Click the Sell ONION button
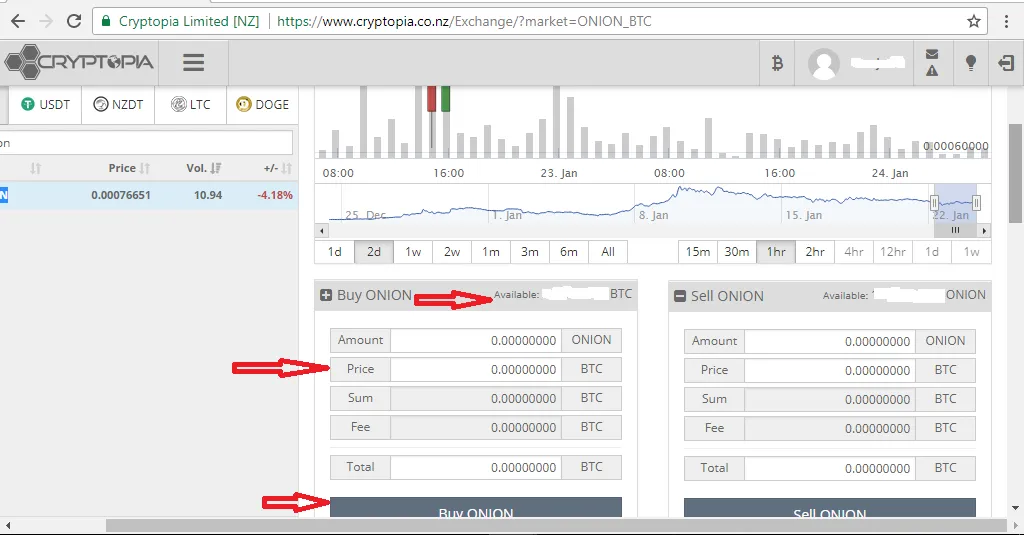The width and height of the screenshot is (1024, 535). [x=829, y=510]
